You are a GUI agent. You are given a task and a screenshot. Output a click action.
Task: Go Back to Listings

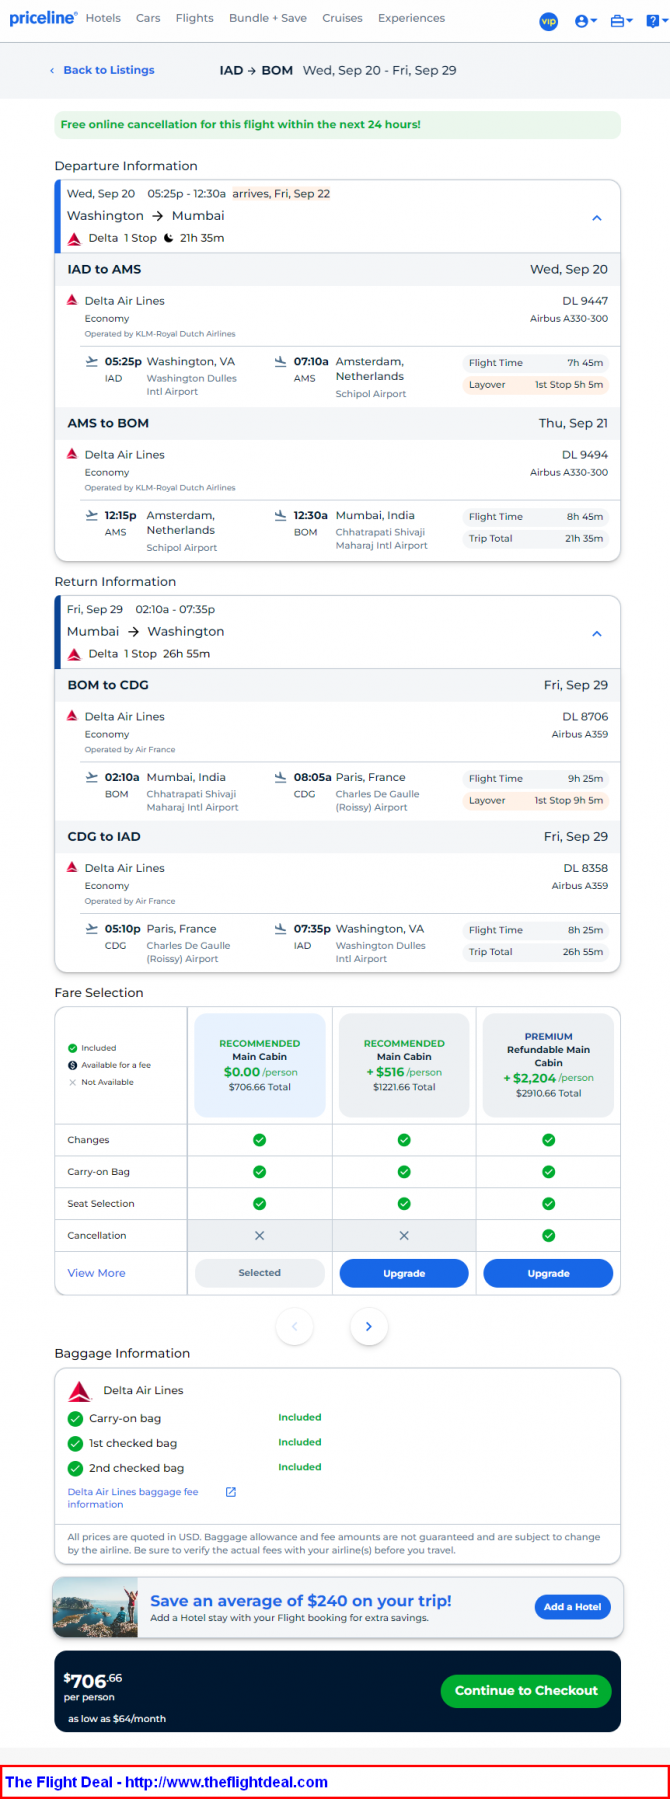[x=102, y=70]
